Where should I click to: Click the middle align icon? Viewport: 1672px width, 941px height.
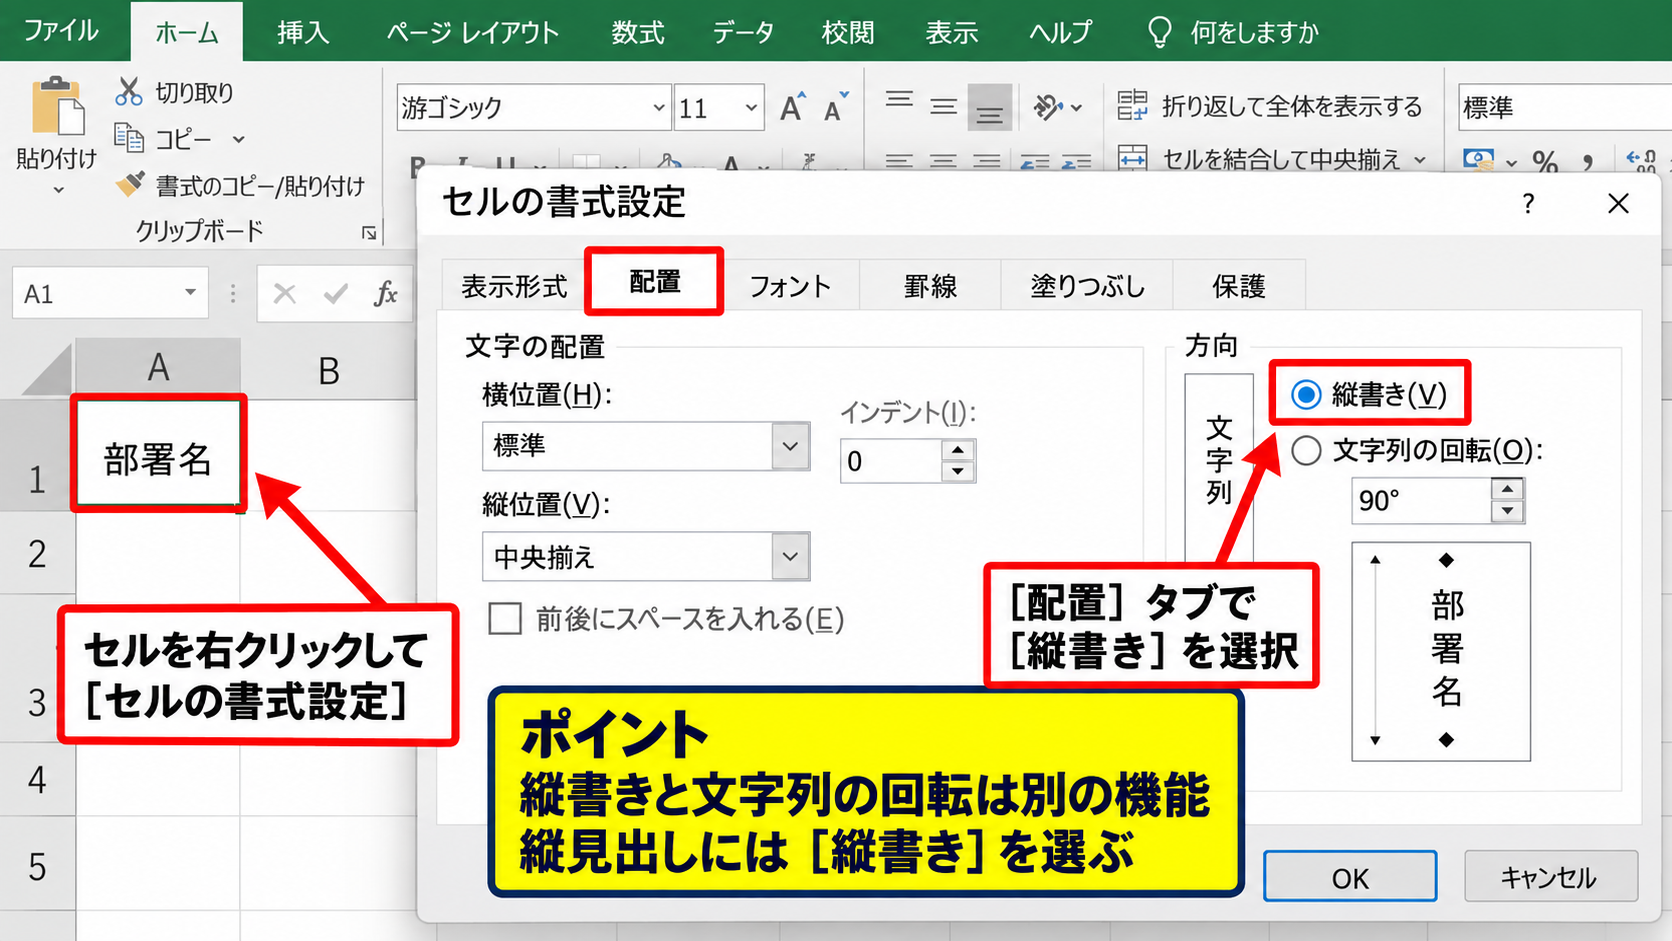click(x=943, y=106)
